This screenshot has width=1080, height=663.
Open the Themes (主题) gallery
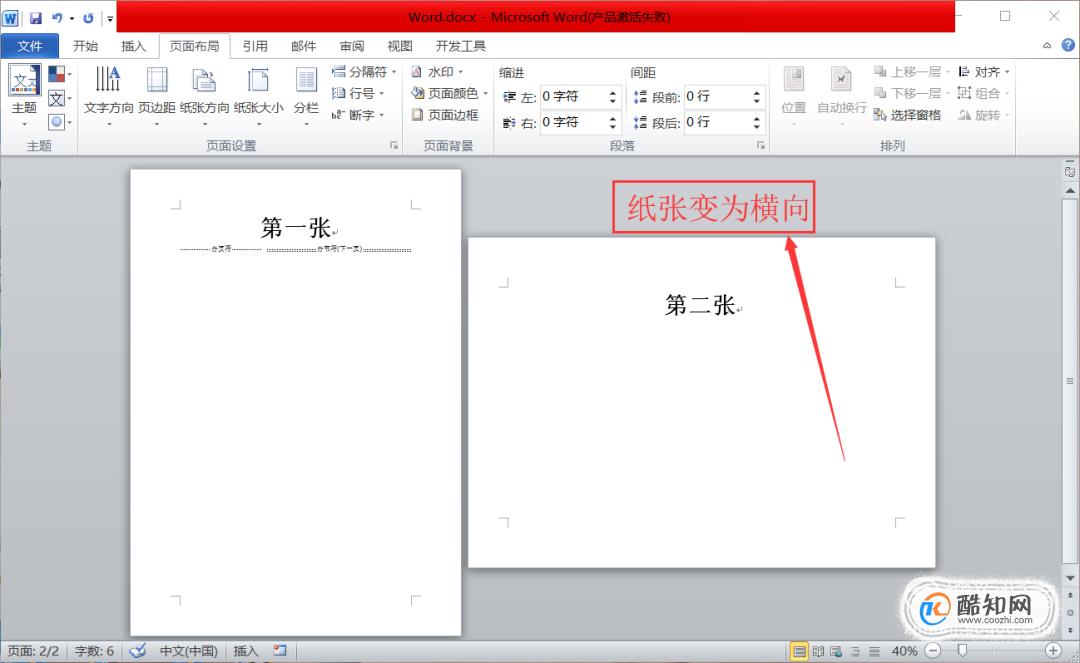(x=25, y=96)
